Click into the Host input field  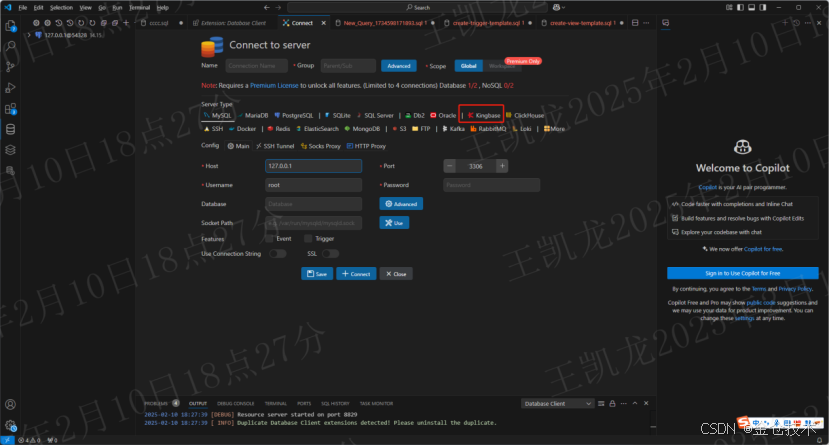point(313,166)
